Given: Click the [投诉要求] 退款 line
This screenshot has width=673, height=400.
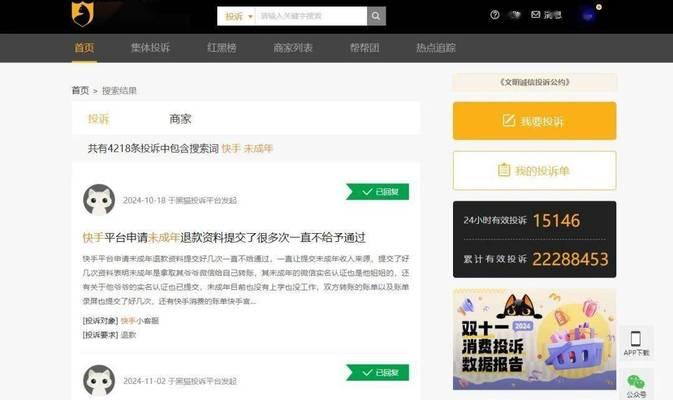Looking at the screenshot, I should click(109, 335).
